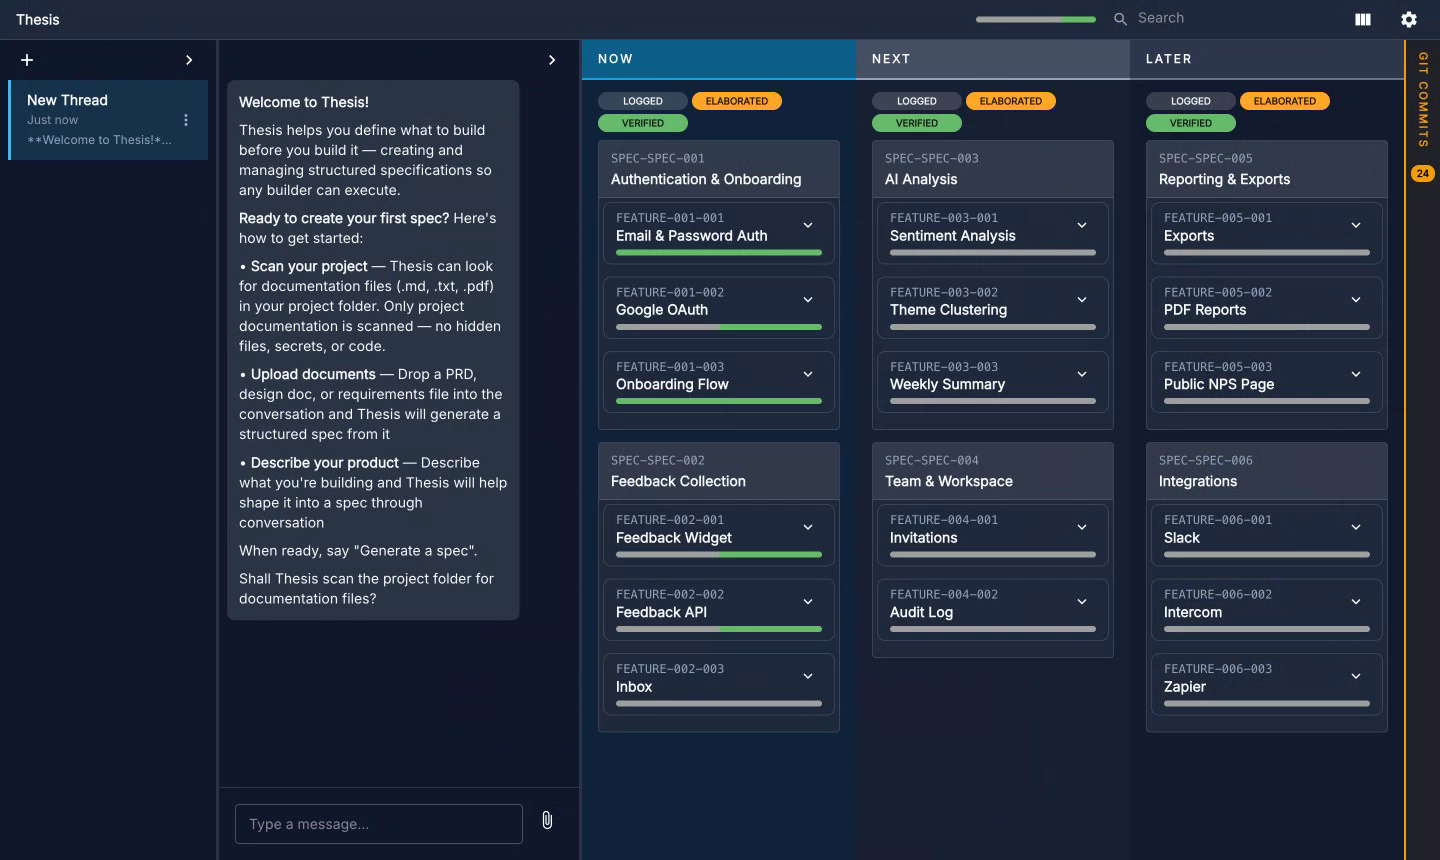Viewport: 1440px width, 860px height.
Task: Expand Sentiment Analysis feature chevron
Action: [1082, 225]
